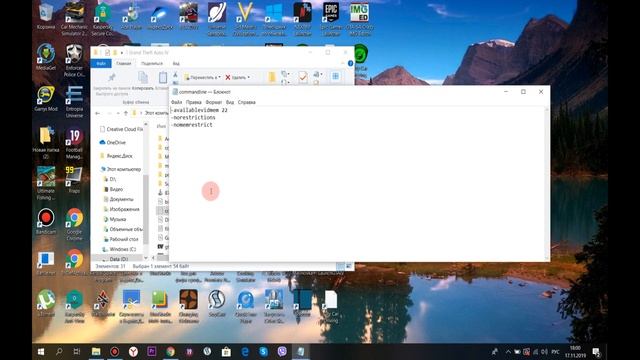The width and height of the screenshot is (640, 360).
Task: Switch to the Поделиться ribbon tab in Explorer
Action: [152, 63]
